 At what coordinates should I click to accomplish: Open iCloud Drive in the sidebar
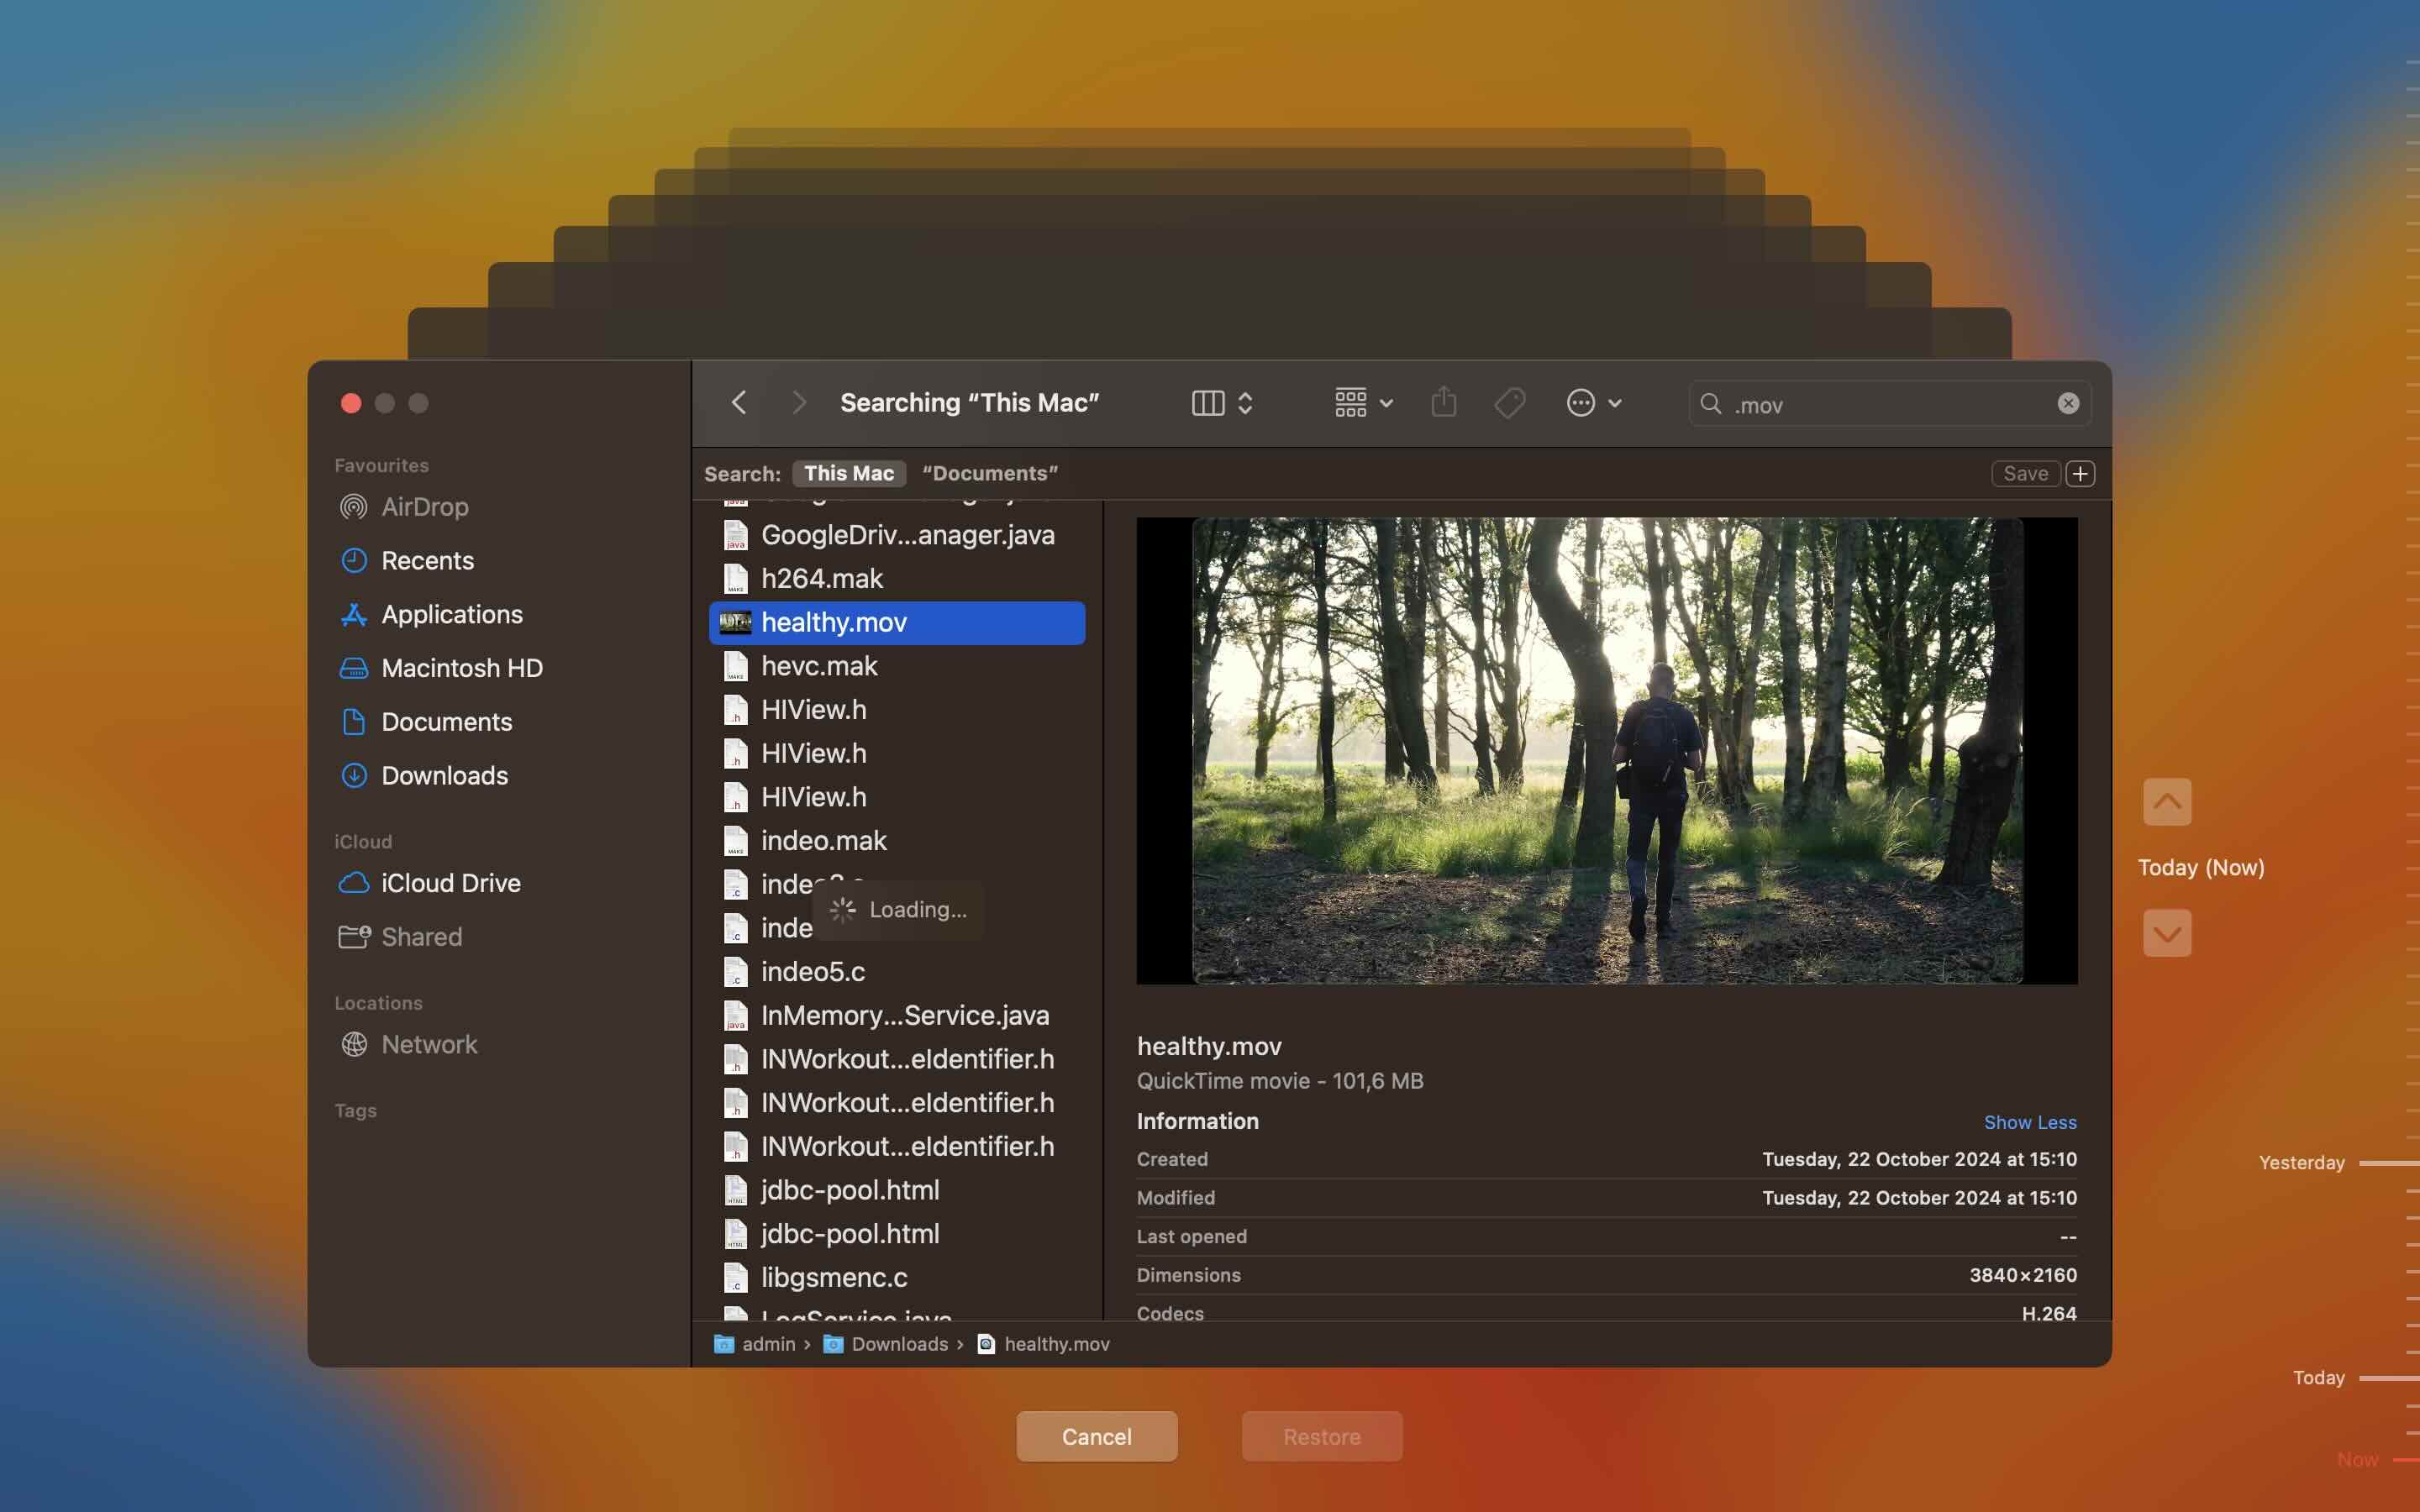[x=450, y=883]
